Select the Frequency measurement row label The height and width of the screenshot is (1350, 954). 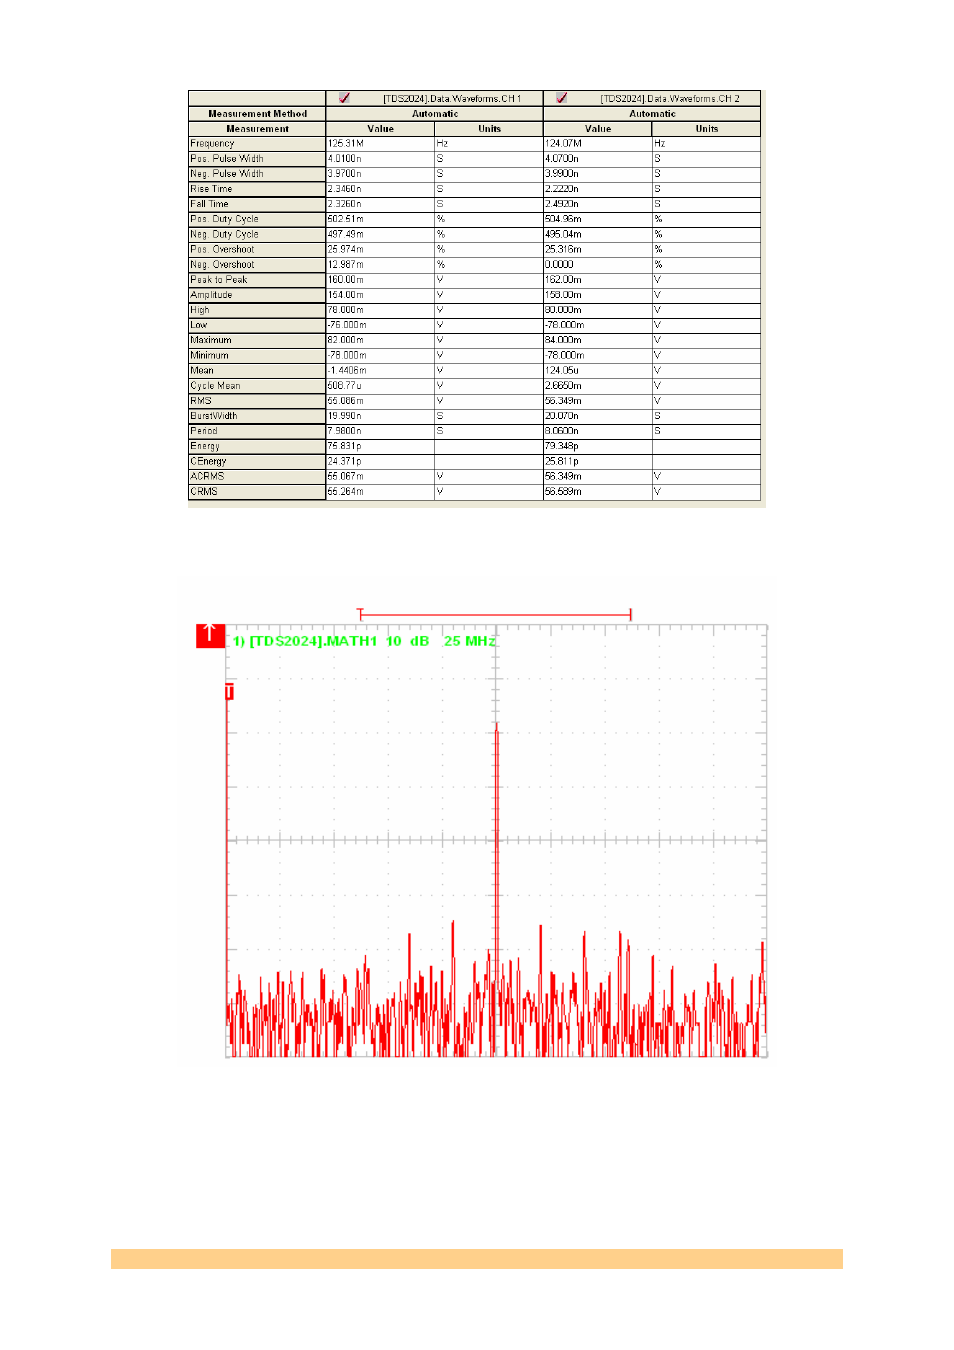pos(257,144)
